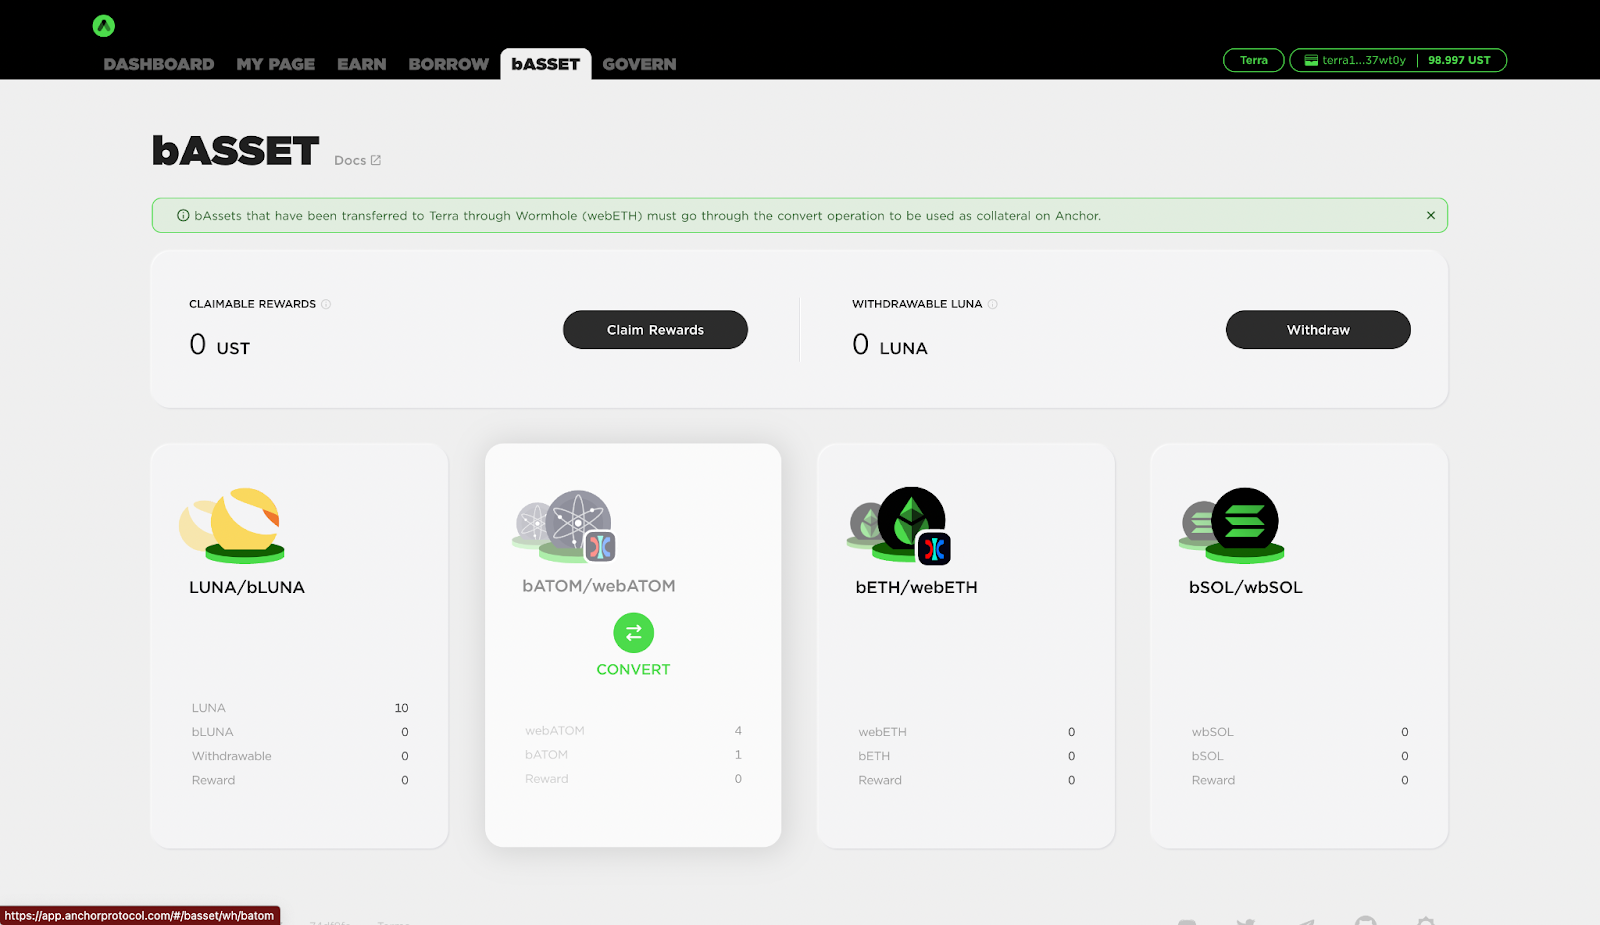This screenshot has height=925, width=1600.
Task: Click the wbSOL balance row
Action: coord(1300,732)
